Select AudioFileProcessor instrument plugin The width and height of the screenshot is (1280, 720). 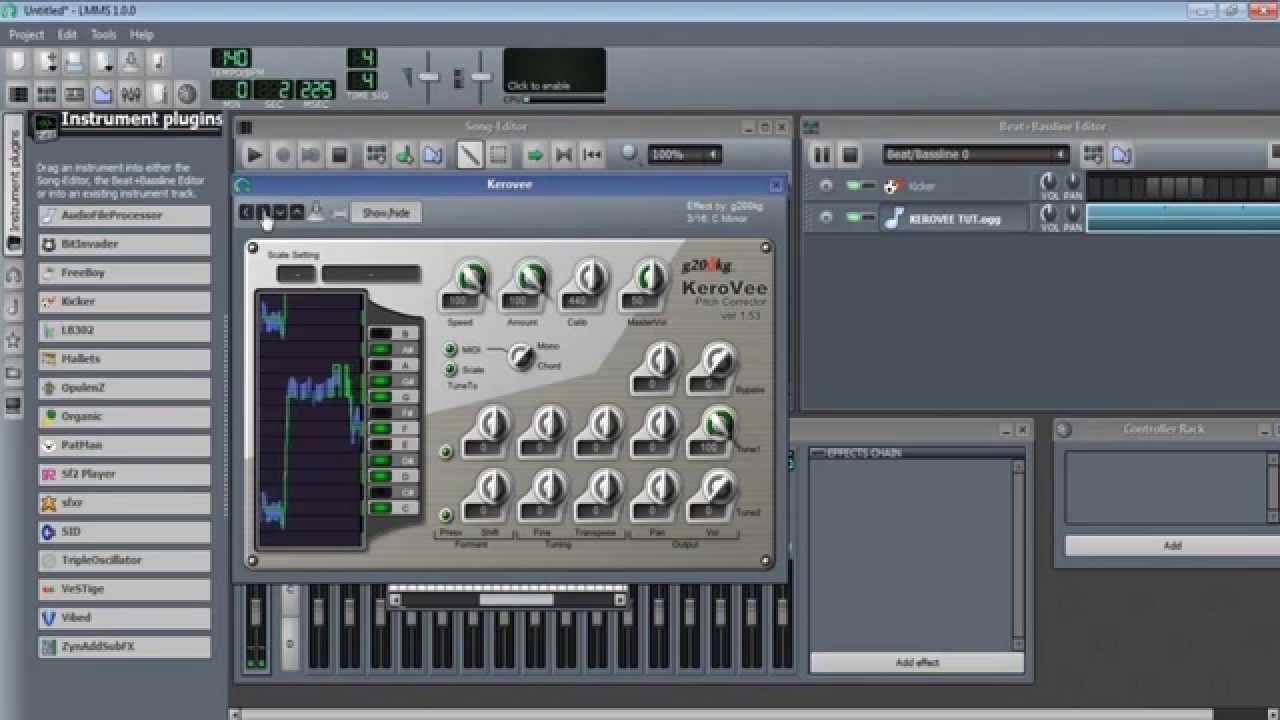coord(125,215)
